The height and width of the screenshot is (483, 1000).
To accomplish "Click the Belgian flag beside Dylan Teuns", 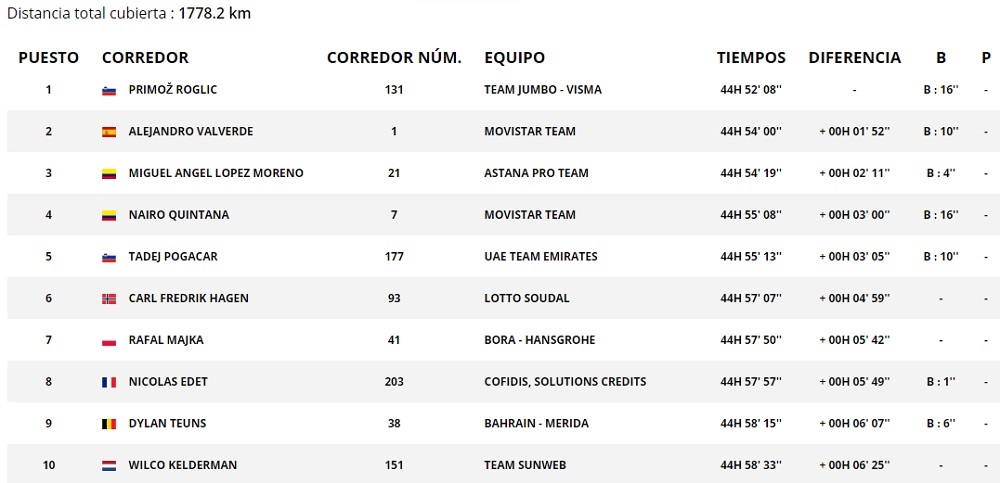I will click(109, 424).
